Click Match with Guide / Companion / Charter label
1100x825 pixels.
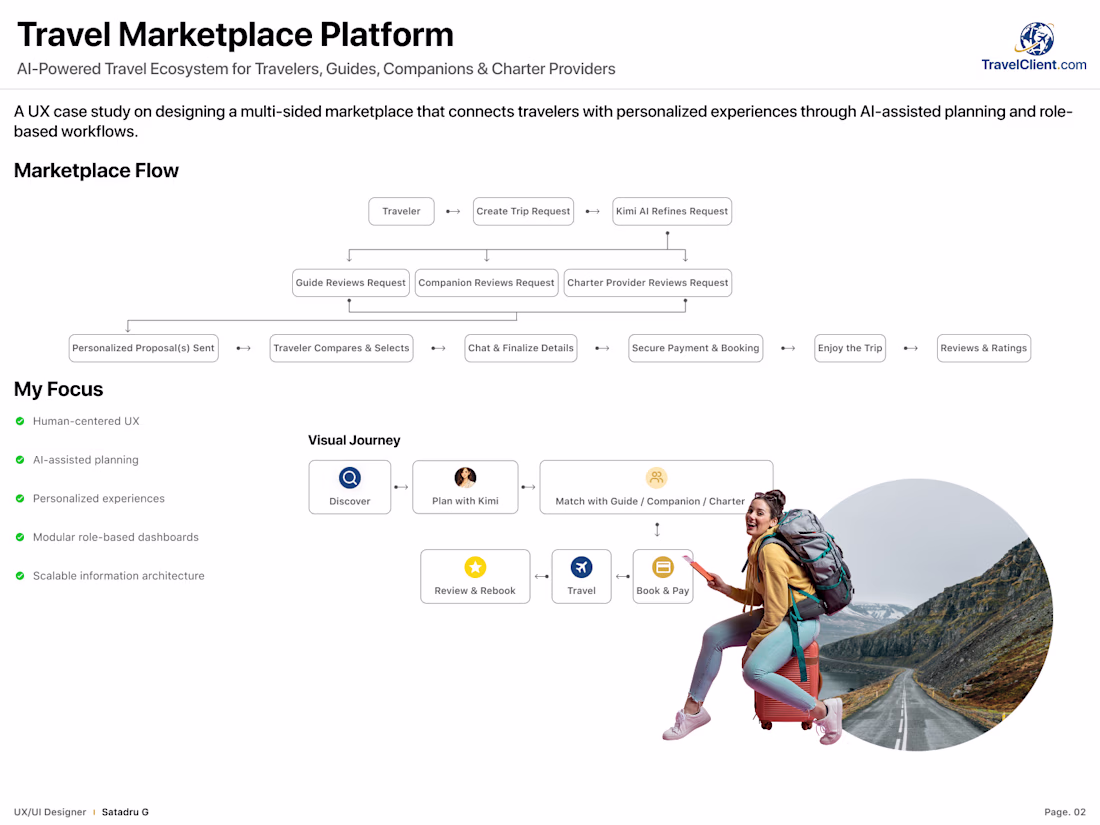650,501
